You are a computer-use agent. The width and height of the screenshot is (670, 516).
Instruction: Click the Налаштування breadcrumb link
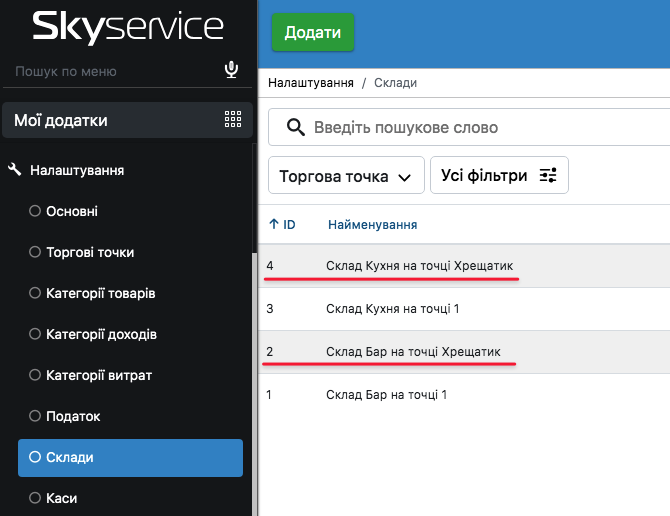point(312,83)
